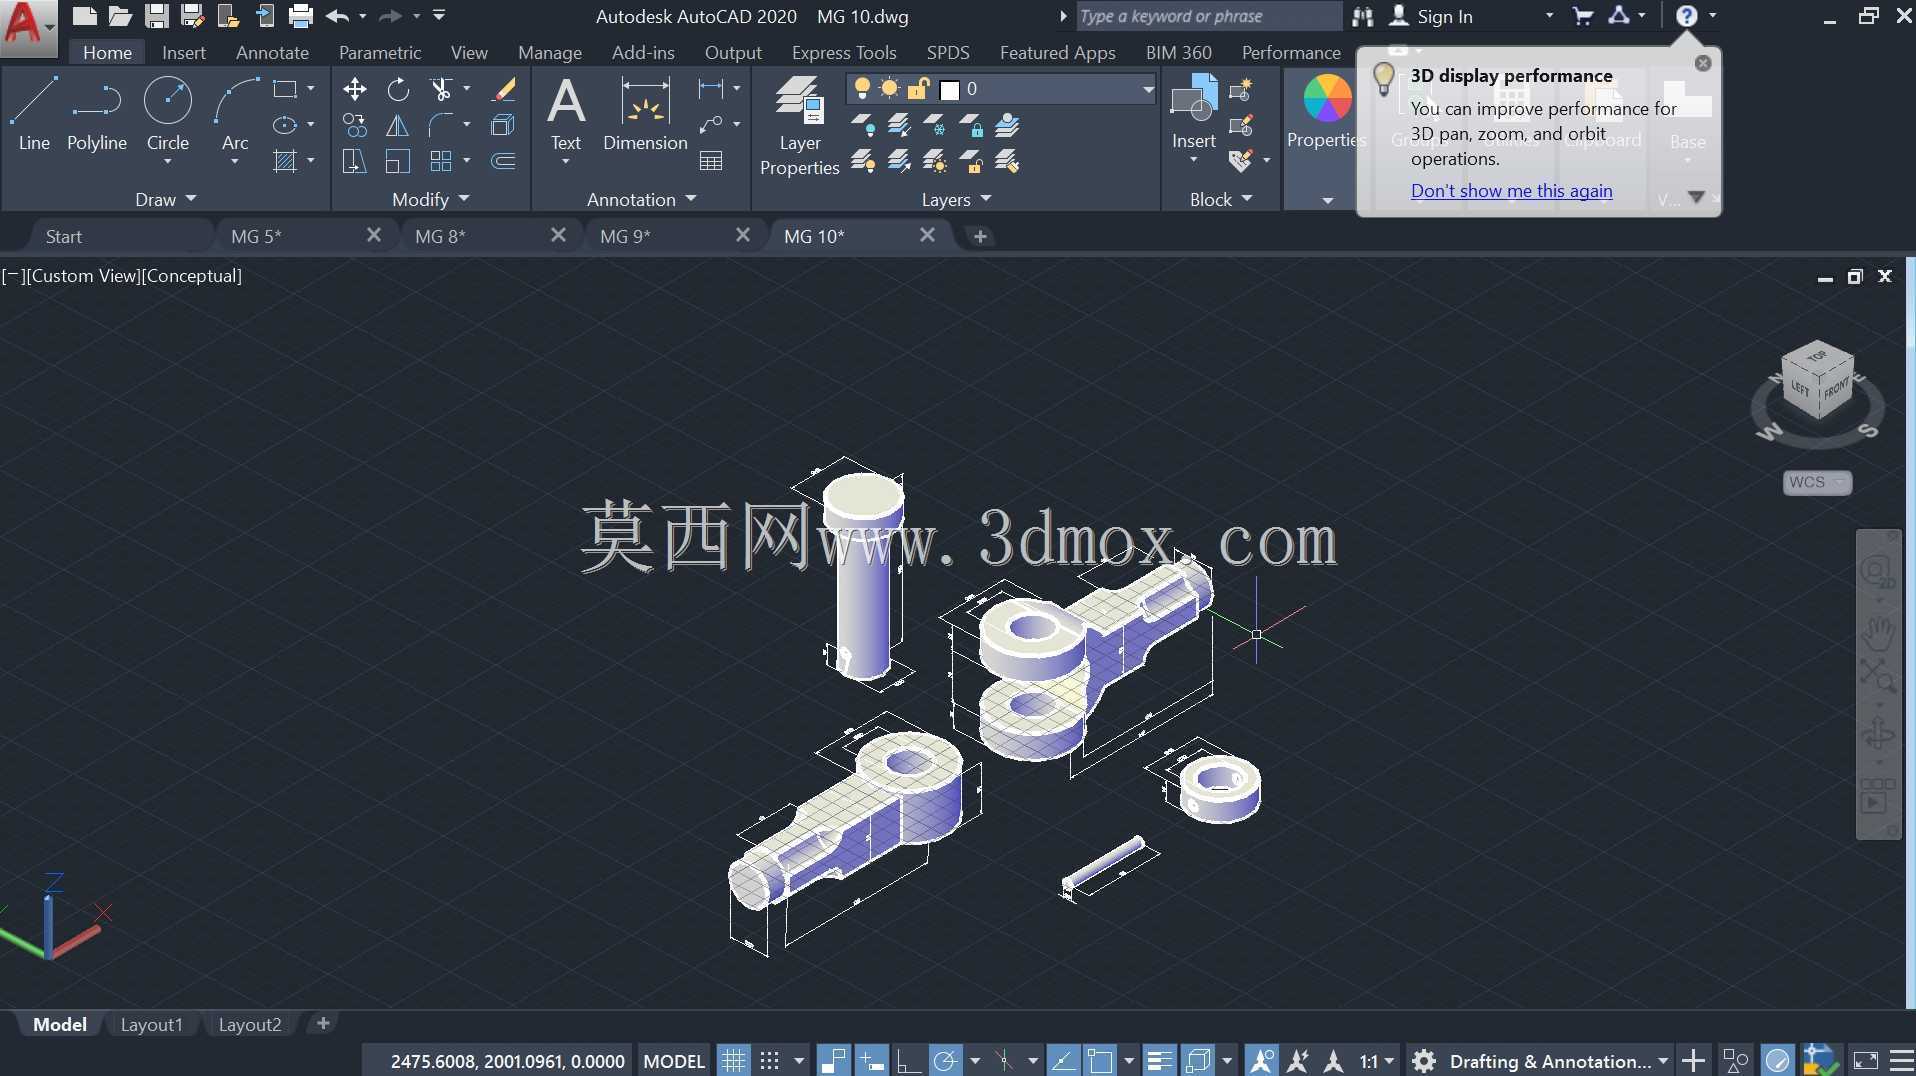
Task: Click the Rotate tool icon
Action: pos(398,89)
